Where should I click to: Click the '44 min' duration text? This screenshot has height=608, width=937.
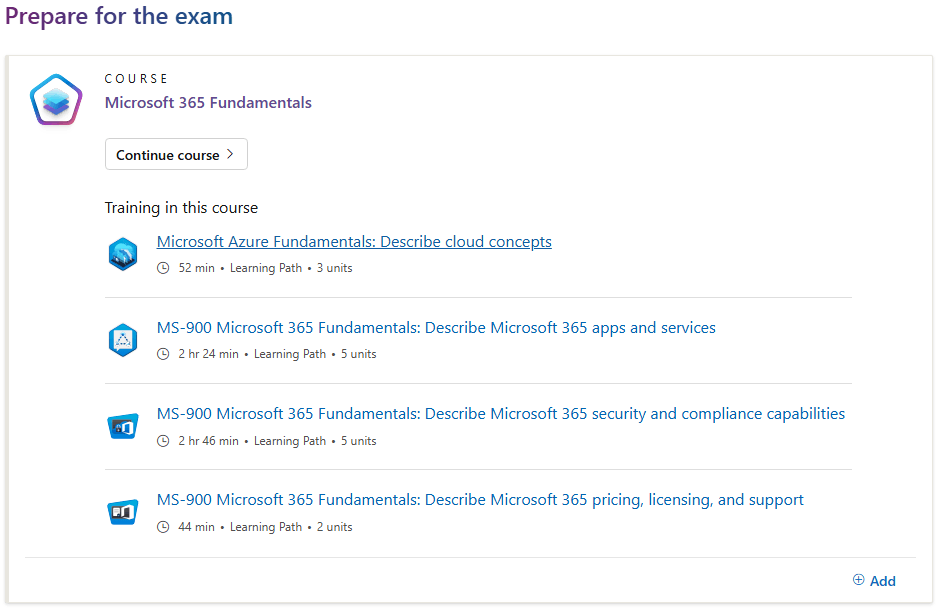[x=197, y=527]
